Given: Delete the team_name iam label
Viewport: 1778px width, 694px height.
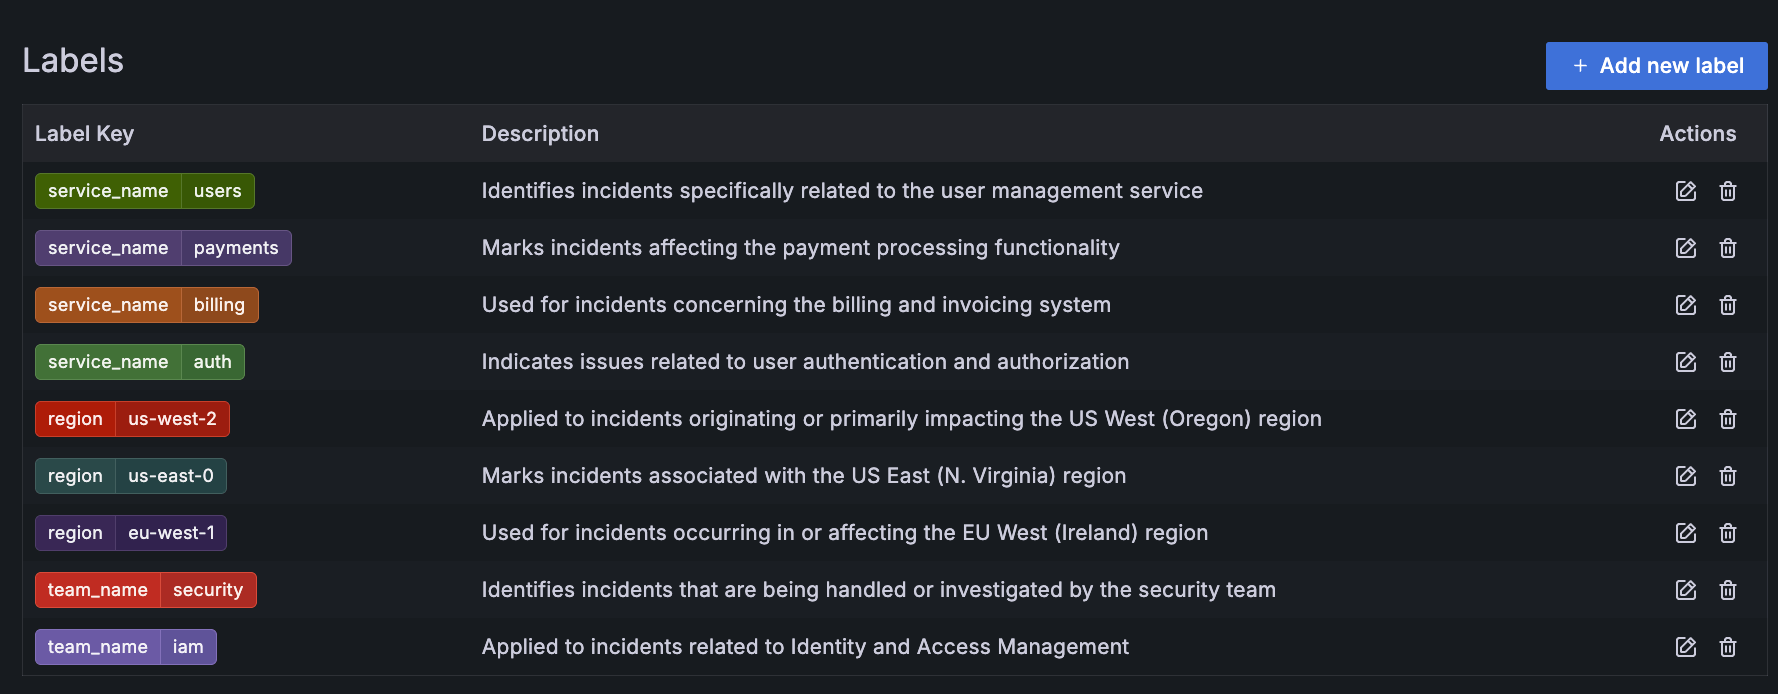Looking at the screenshot, I should 1728,647.
